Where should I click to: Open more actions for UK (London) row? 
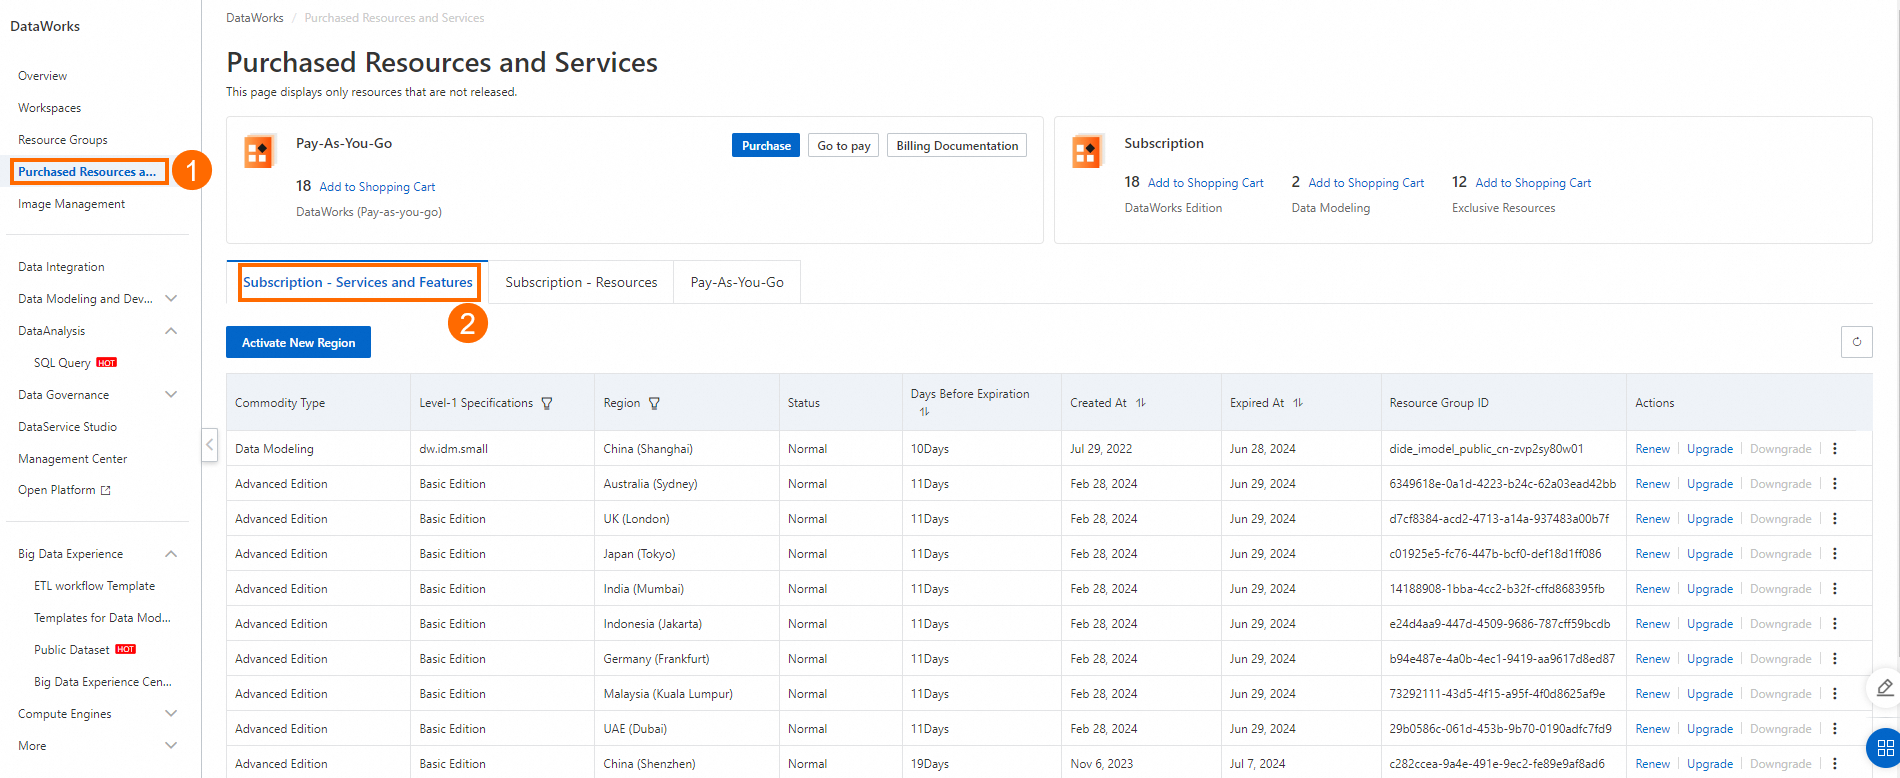pos(1835,519)
